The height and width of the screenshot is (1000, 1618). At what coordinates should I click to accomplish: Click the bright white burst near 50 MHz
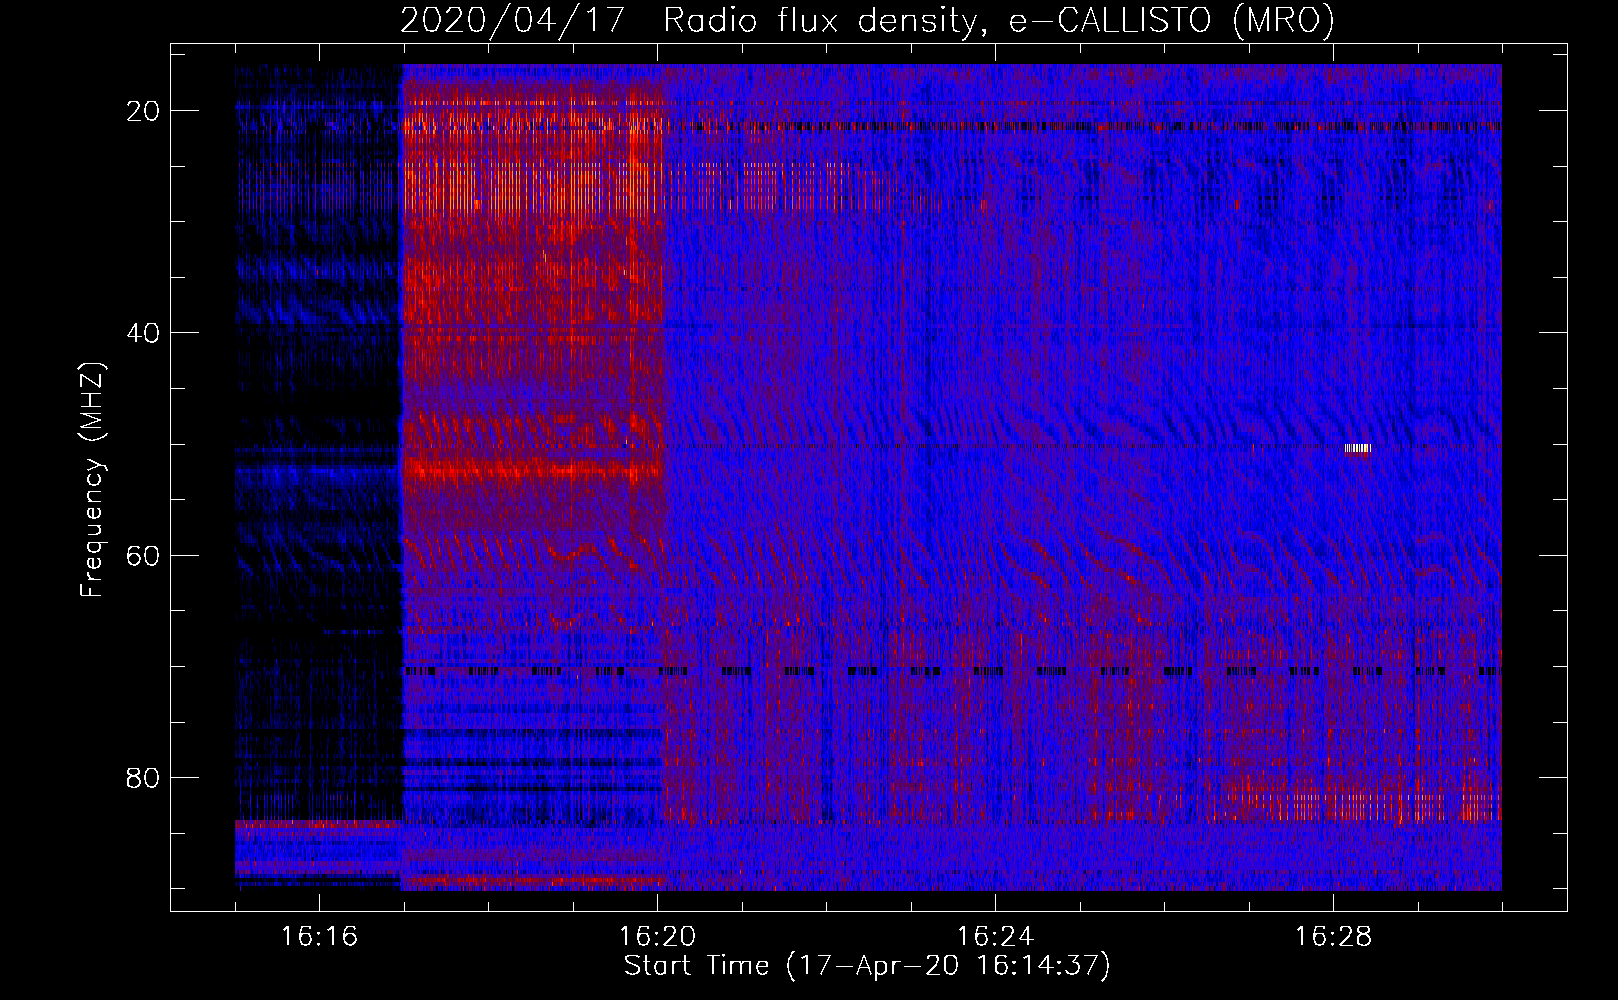(x=1358, y=448)
